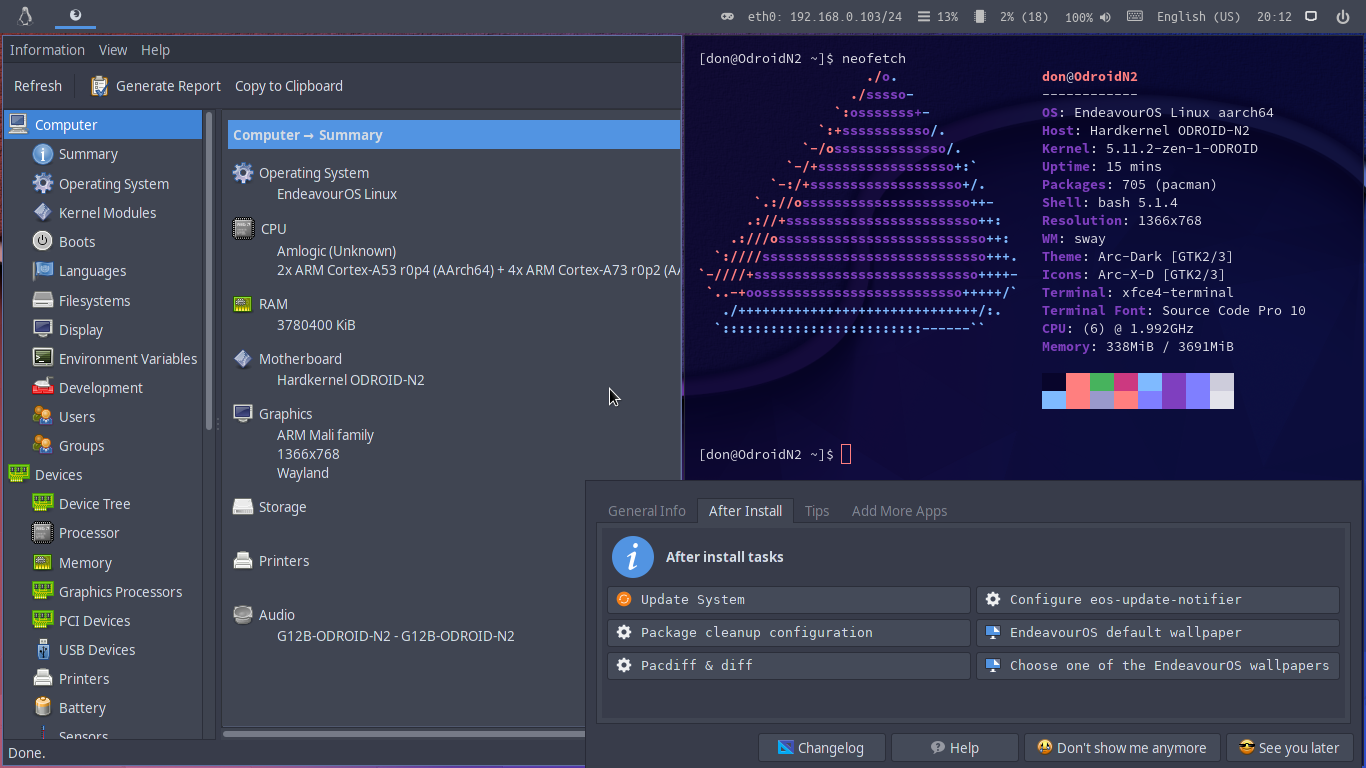Click Choose one of the EndeavourOS wallpapers
Viewport: 1366px width, 768px height.
[x=1158, y=665]
